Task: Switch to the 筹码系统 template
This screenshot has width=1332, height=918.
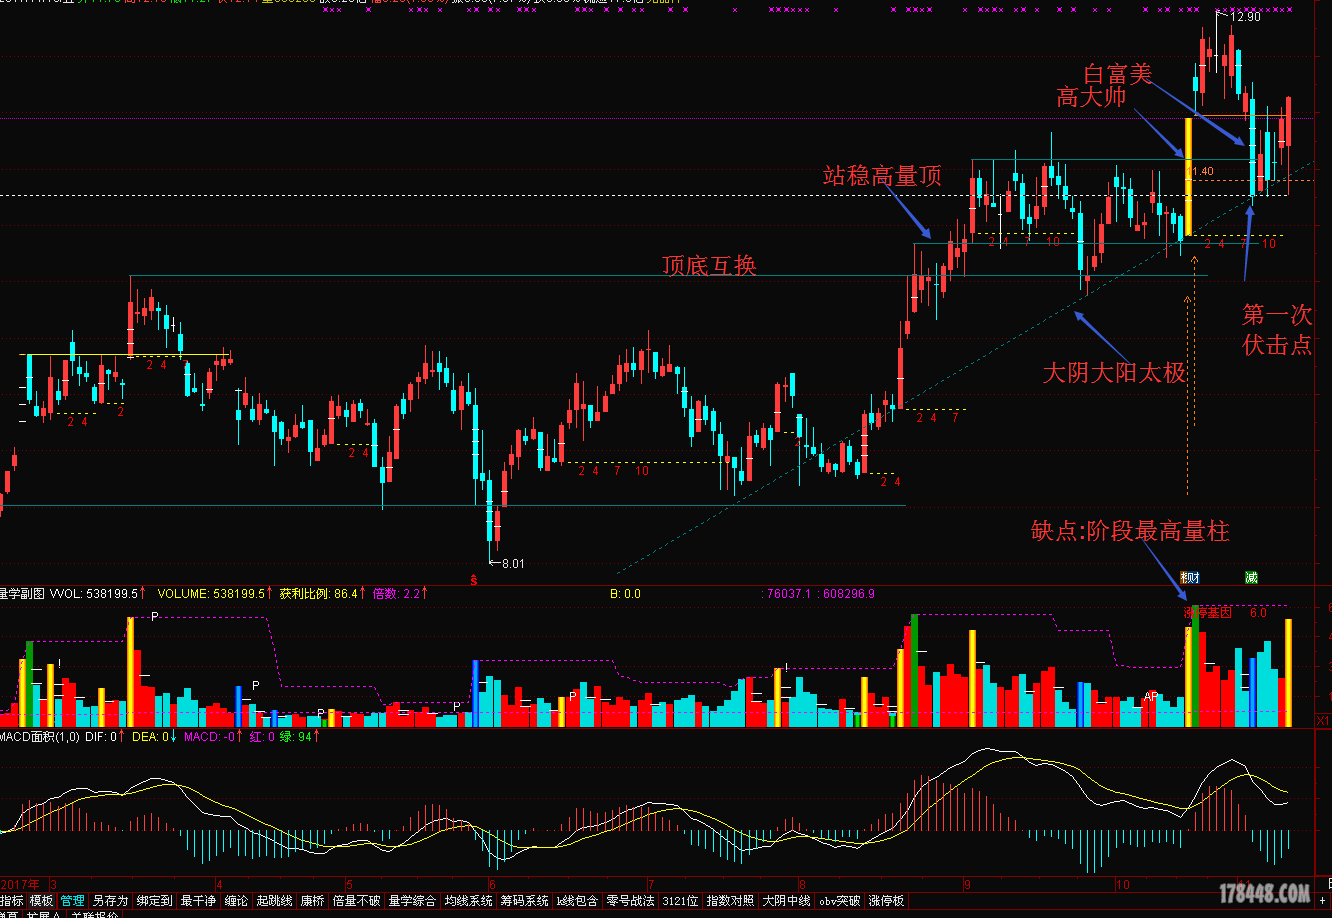Action: pos(525,900)
